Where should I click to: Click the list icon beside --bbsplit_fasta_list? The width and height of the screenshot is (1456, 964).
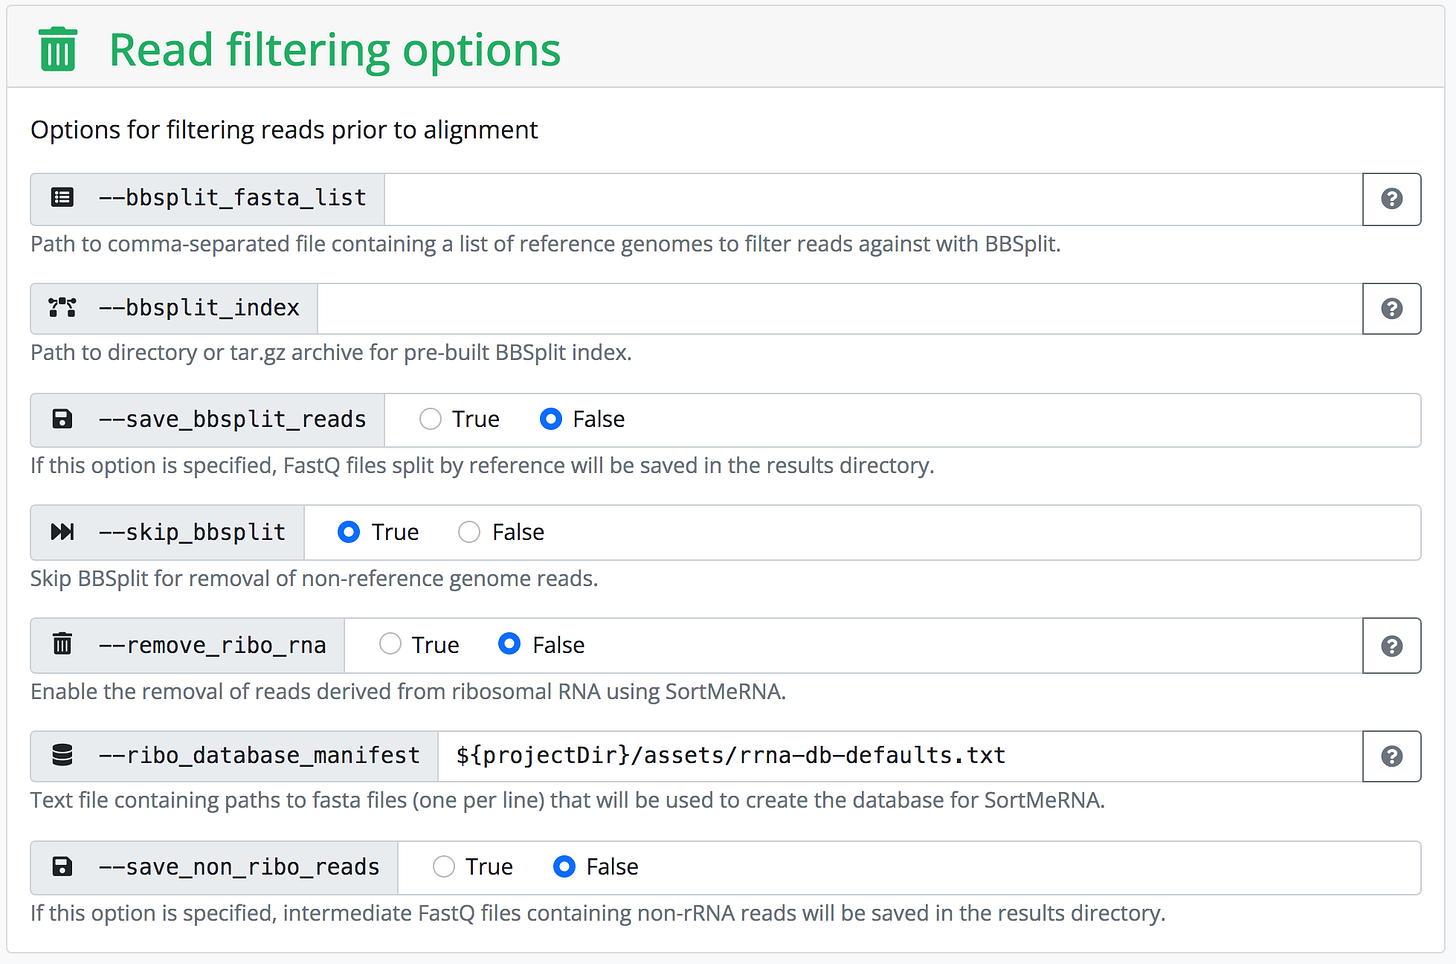(x=62, y=198)
